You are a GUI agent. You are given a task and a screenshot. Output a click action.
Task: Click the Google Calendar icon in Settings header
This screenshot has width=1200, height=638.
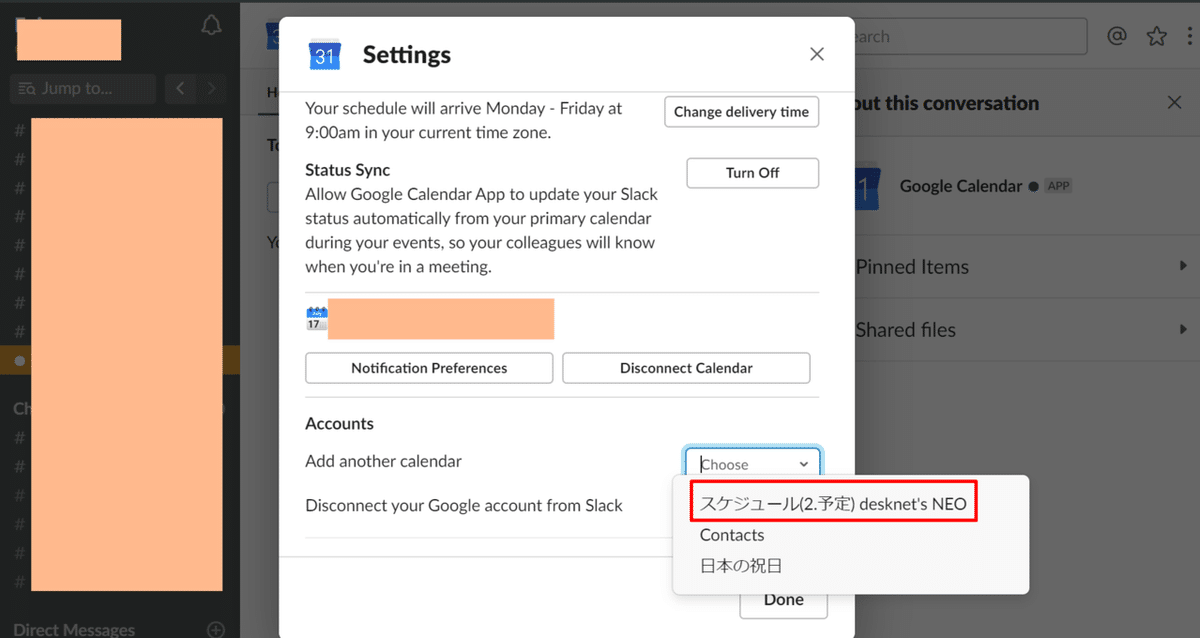(324, 55)
